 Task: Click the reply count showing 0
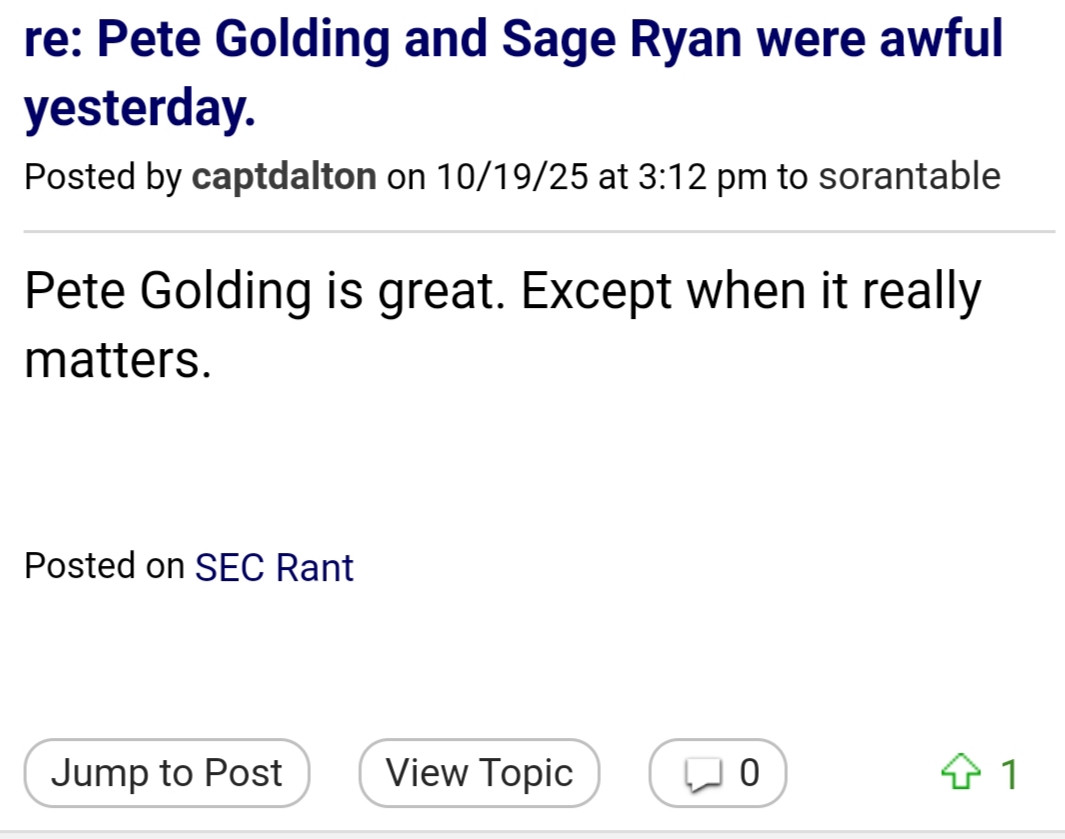(749, 773)
